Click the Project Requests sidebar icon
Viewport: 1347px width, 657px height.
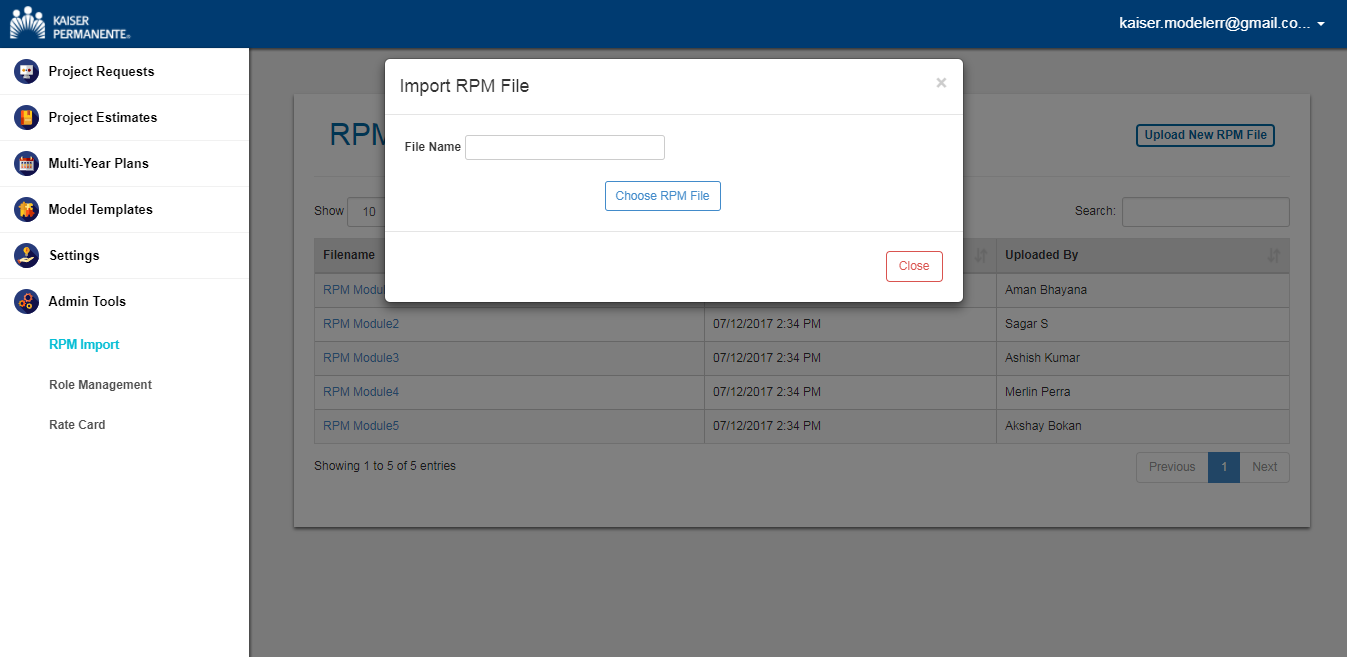tap(26, 72)
